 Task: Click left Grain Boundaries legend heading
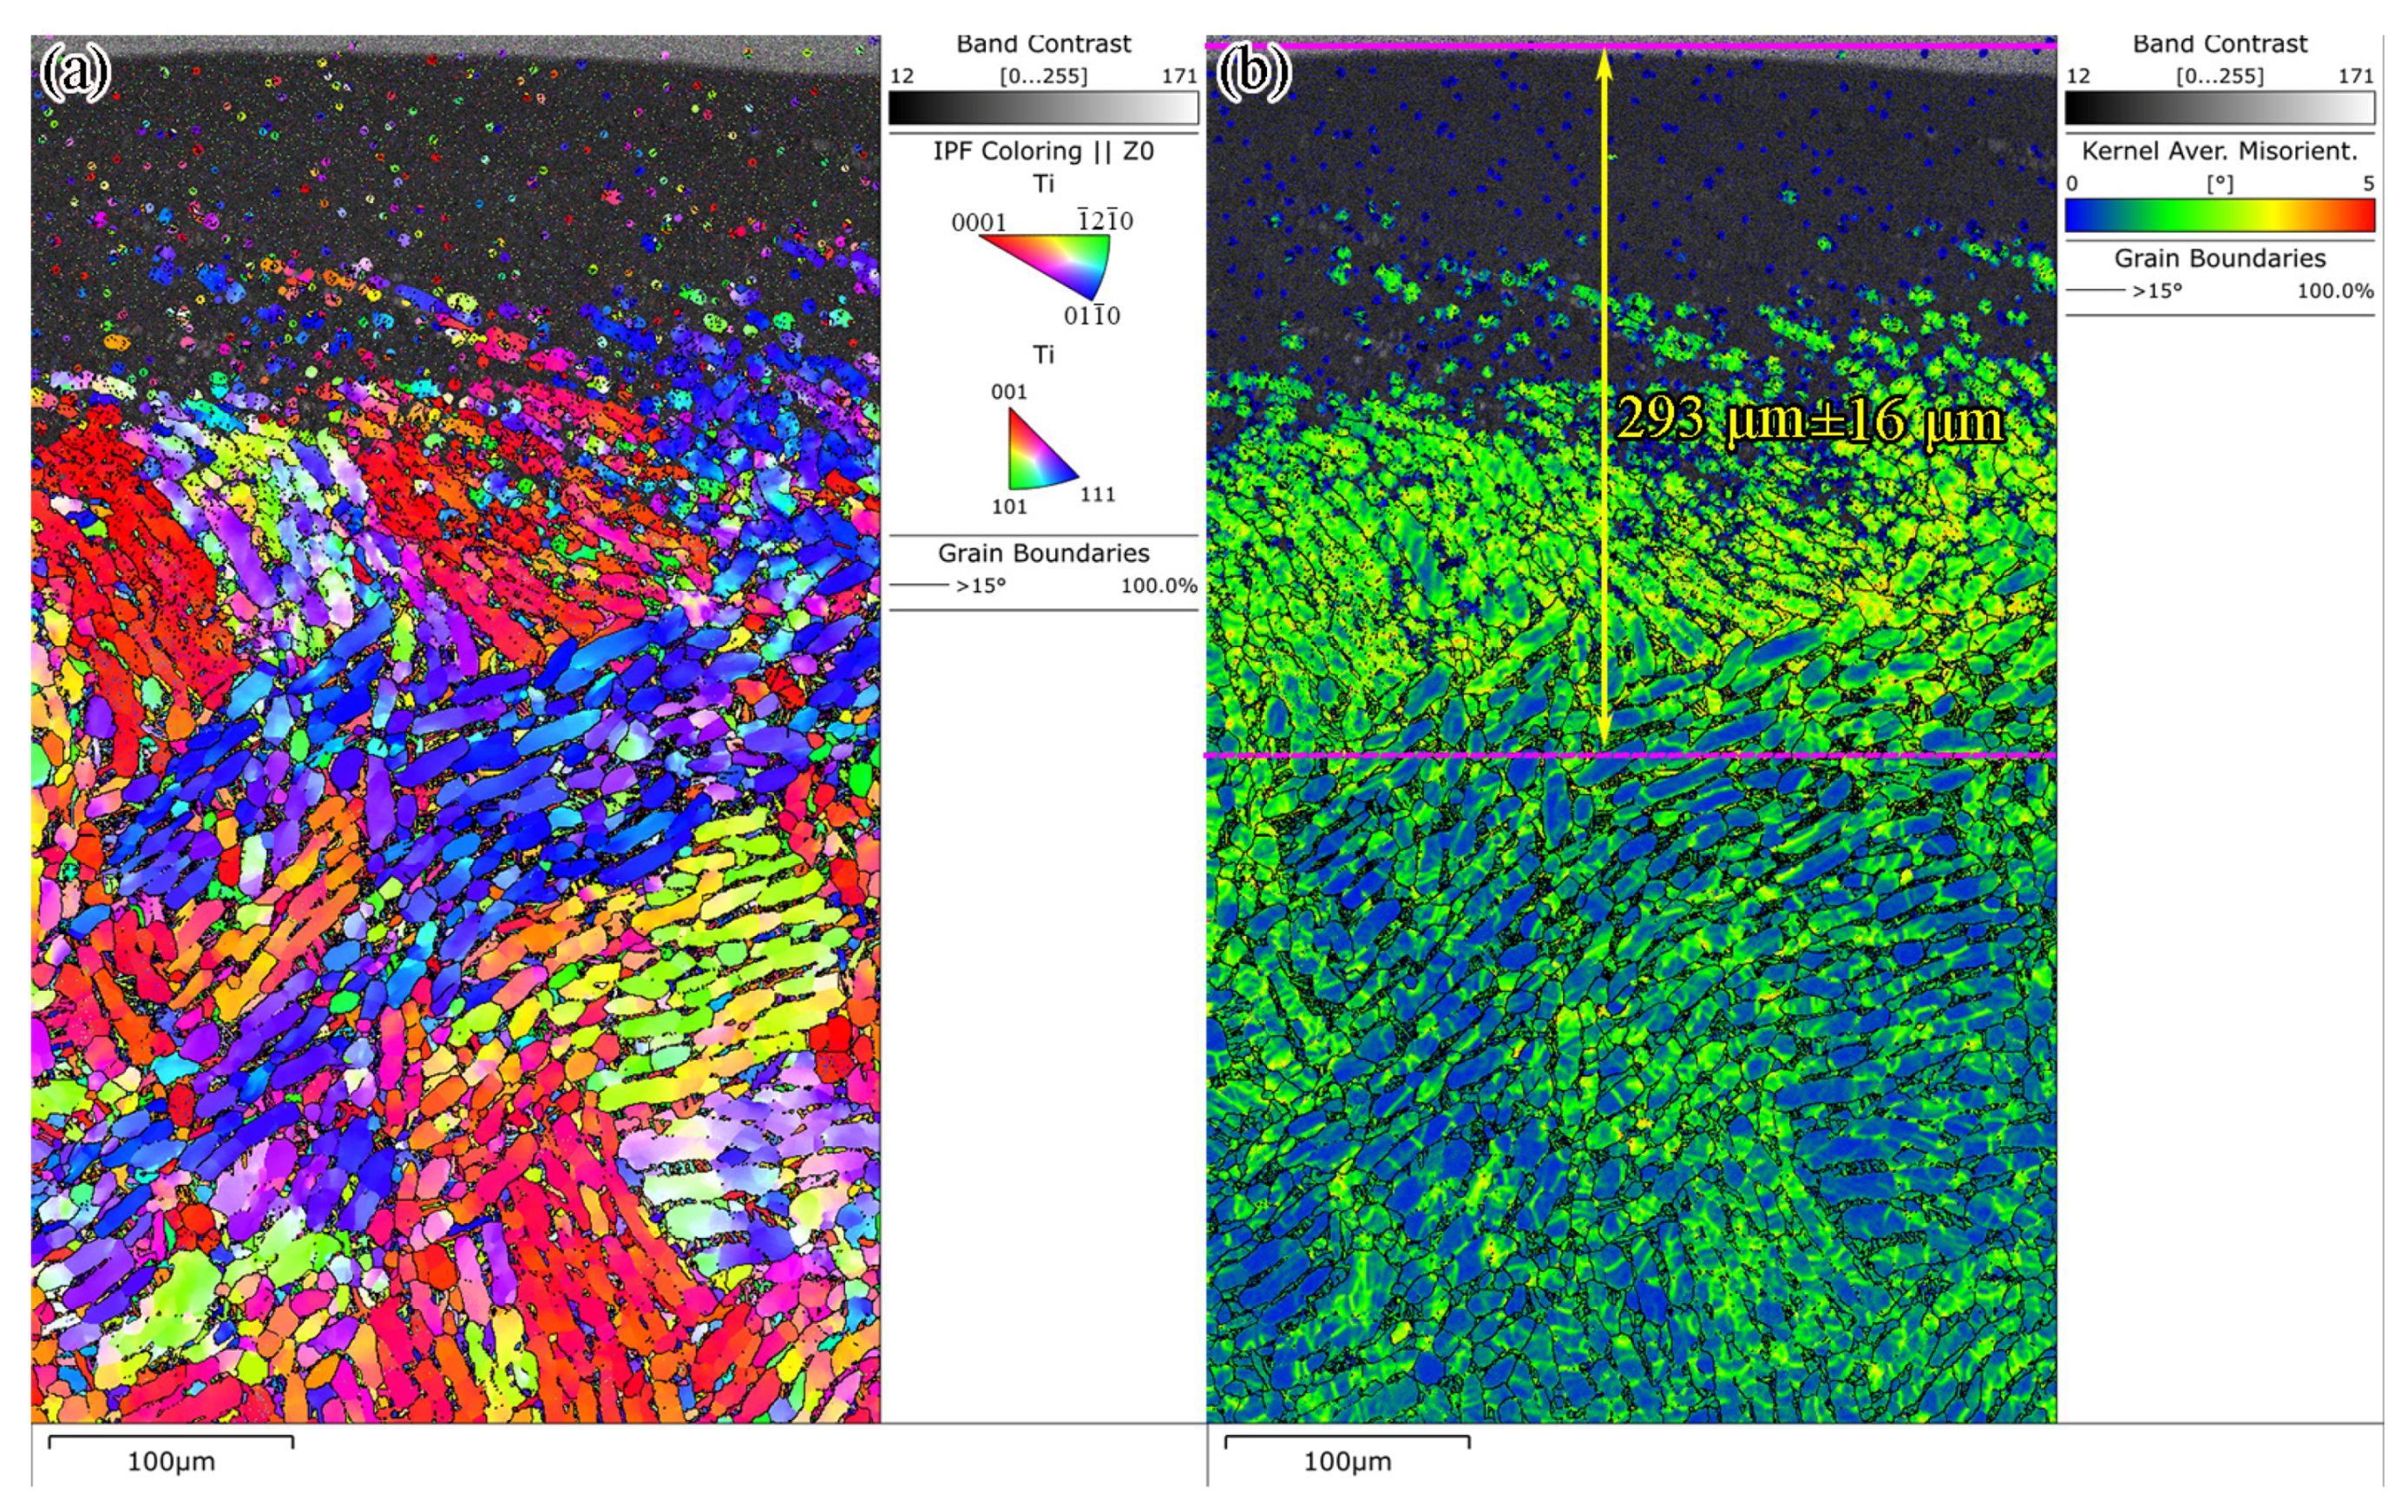(x=1043, y=553)
